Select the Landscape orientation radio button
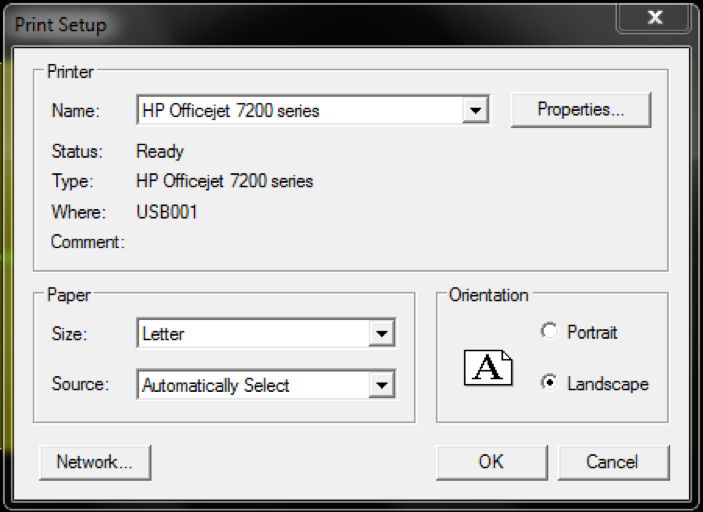 [x=549, y=383]
